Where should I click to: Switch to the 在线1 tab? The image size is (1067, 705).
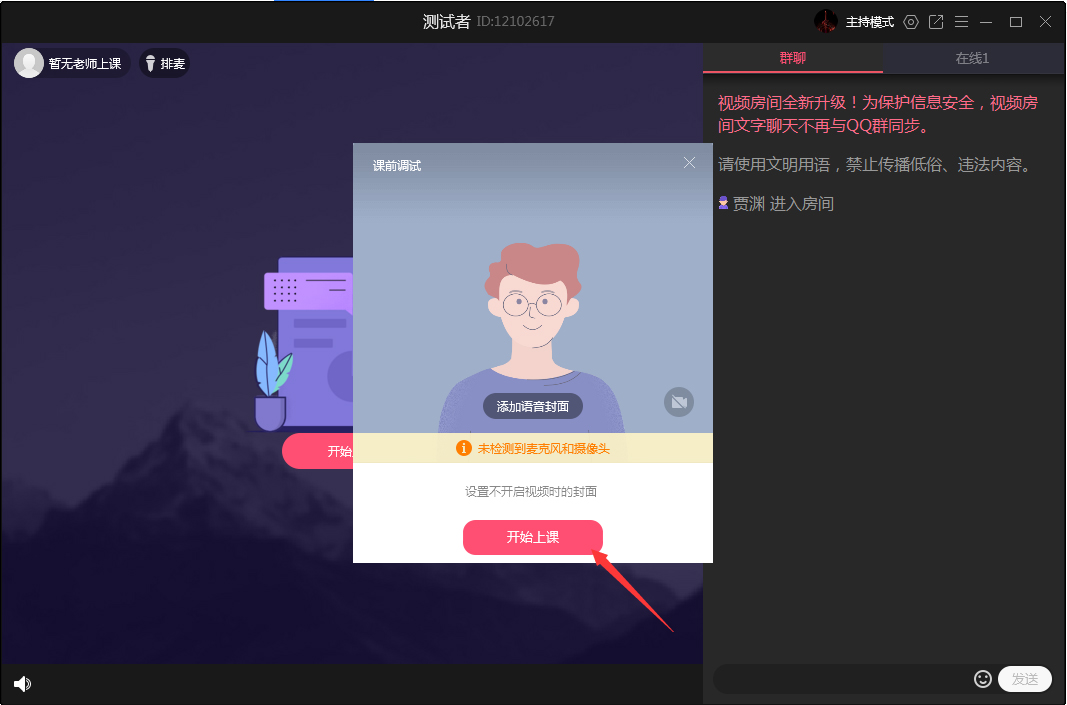[972, 58]
